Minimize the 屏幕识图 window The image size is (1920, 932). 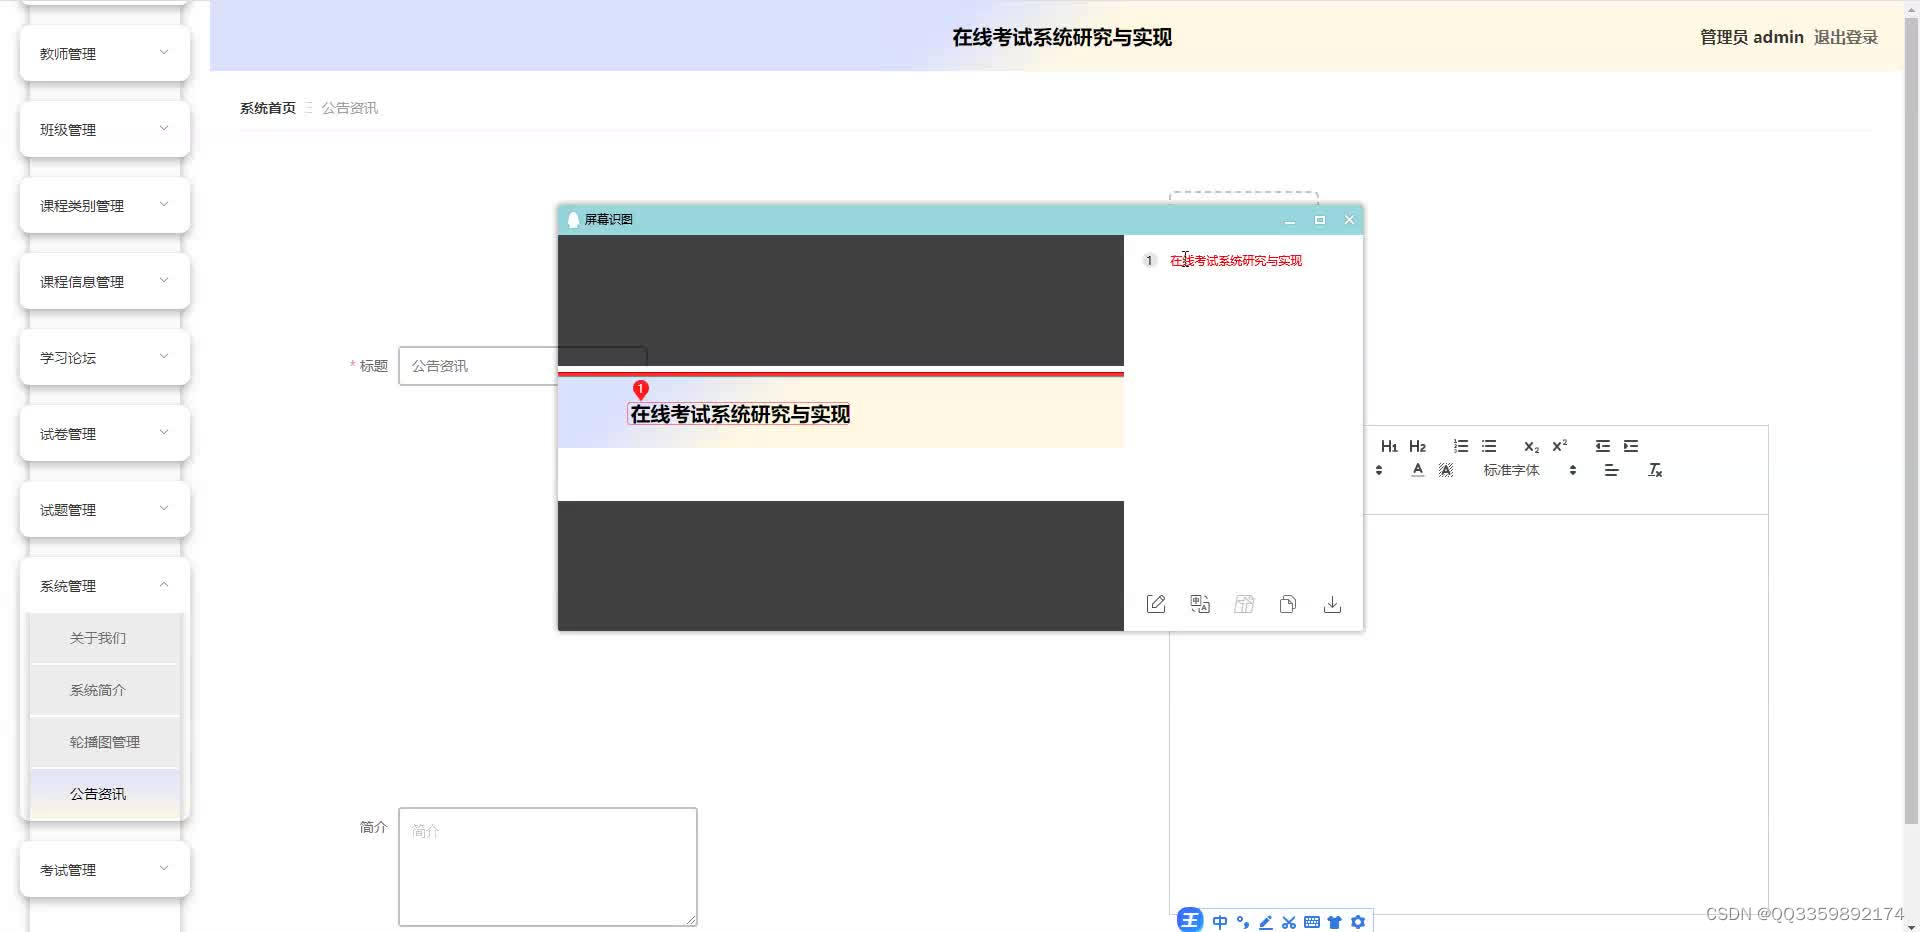tap(1290, 220)
